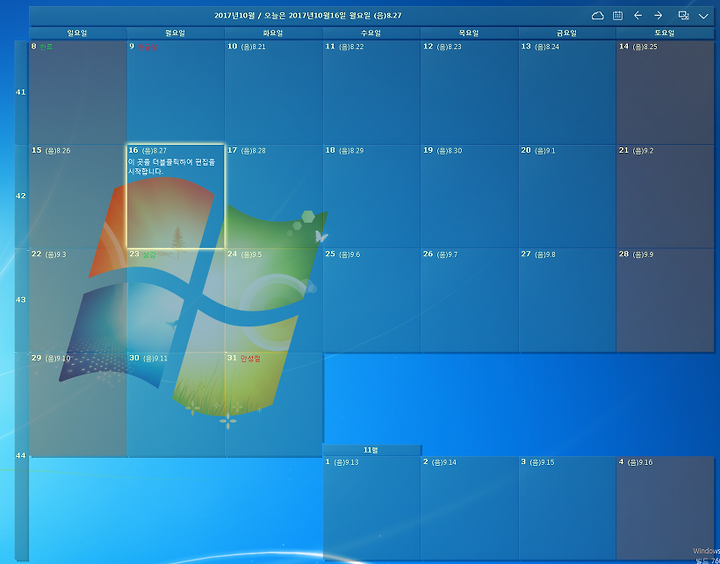Viewport: 720px width, 564px height.
Task: Select October 28 cell labeled (음)9.9
Action: point(665,300)
